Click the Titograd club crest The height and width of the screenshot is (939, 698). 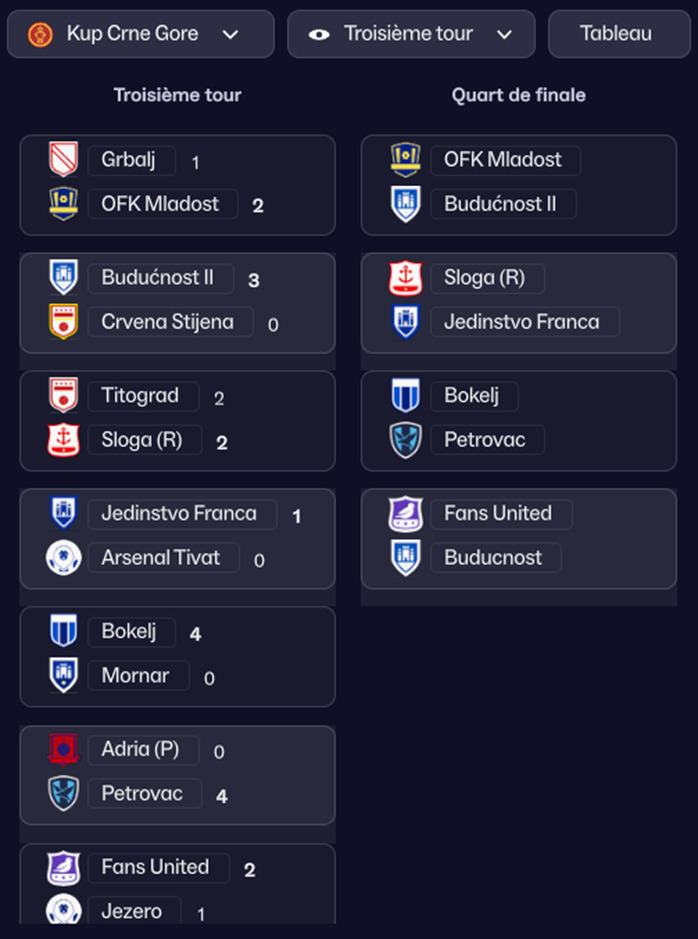coord(64,396)
